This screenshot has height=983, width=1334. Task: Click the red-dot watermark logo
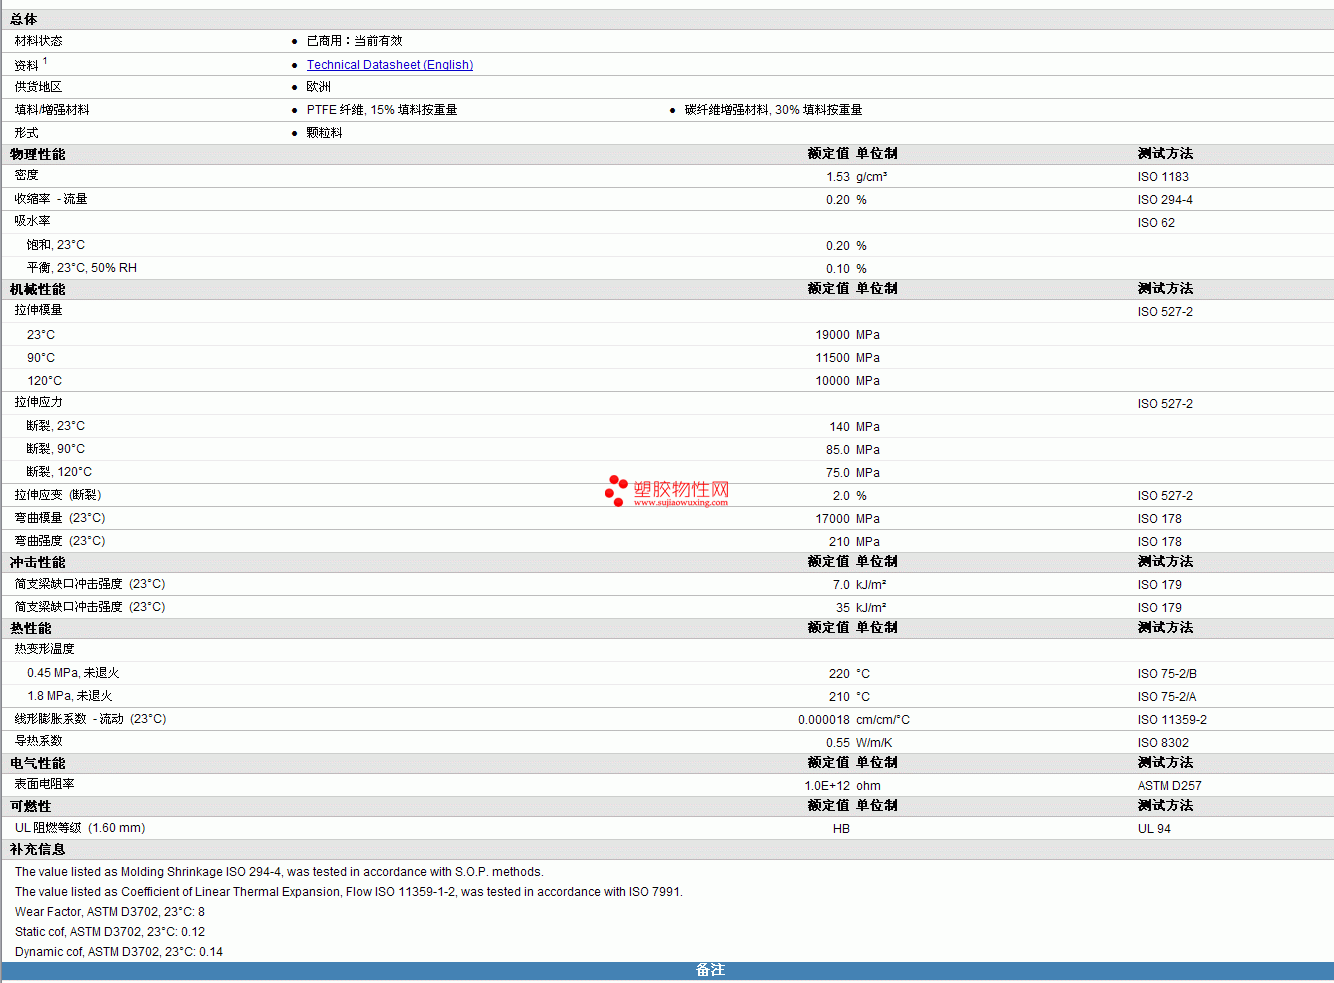616,490
